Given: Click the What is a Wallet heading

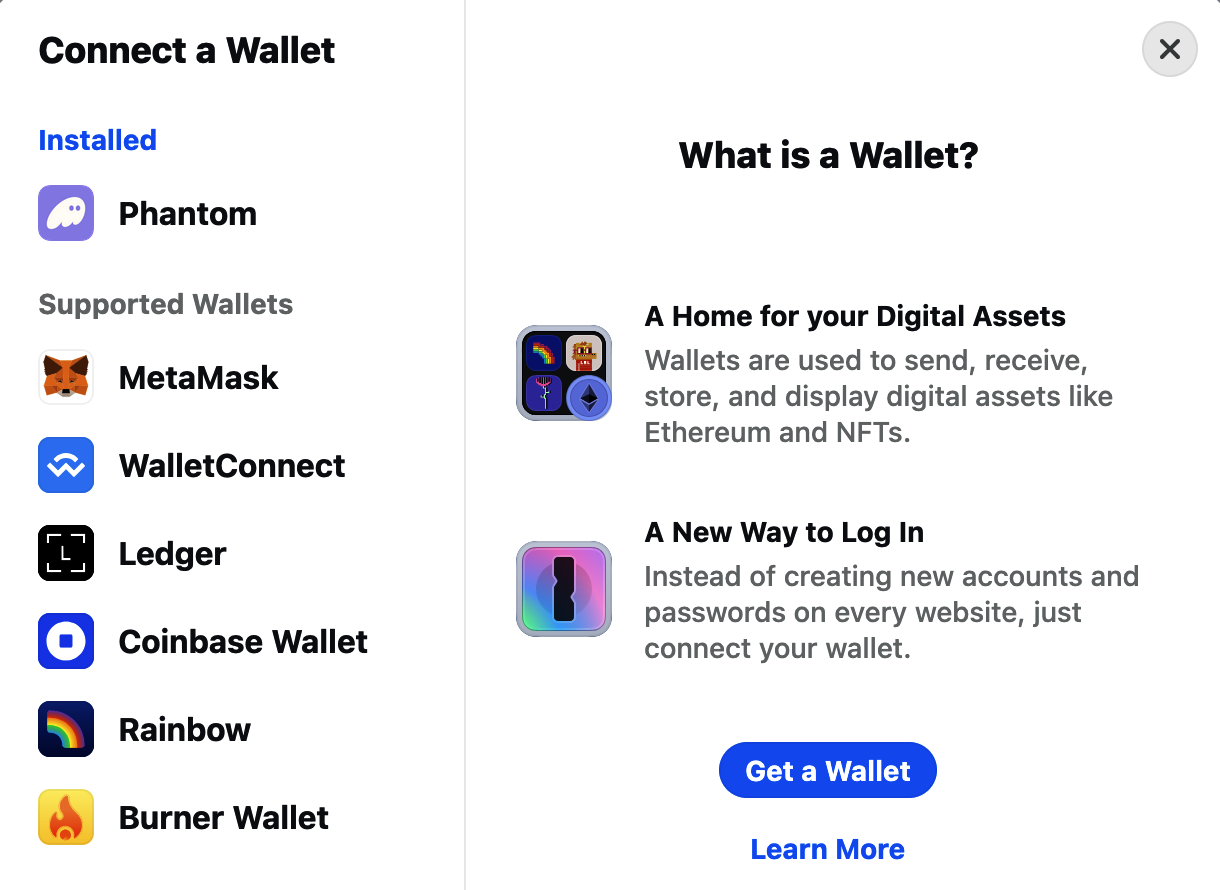Looking at the screenshot, I should pos(827,155).
